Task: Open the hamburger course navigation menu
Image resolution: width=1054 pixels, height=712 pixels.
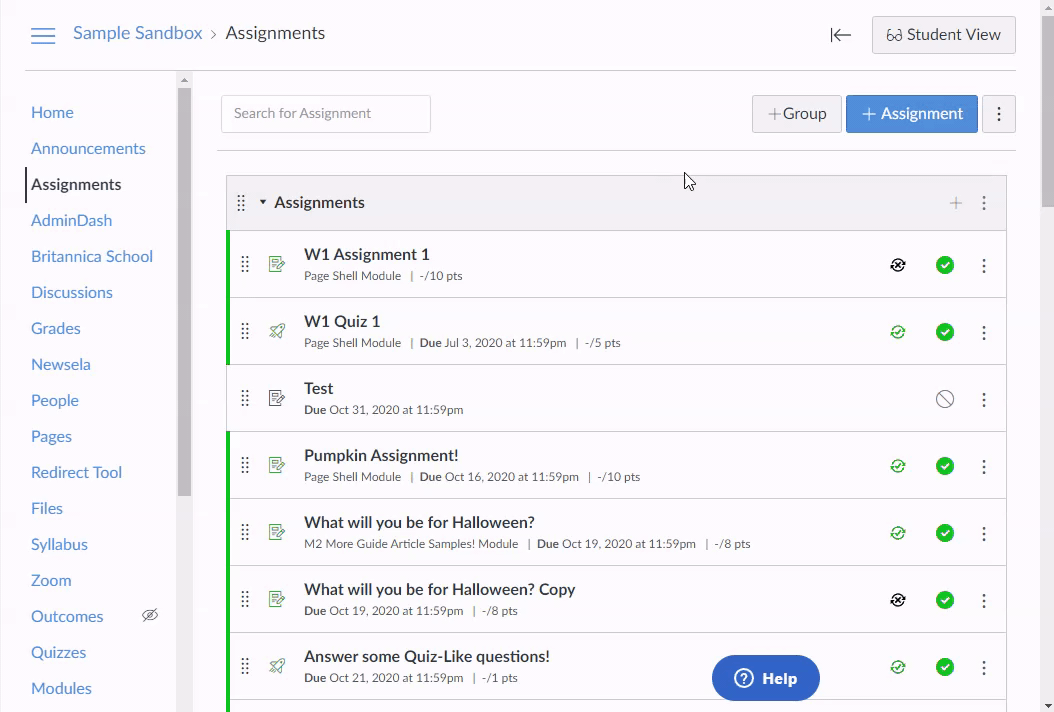Action: tap(43, 36)
